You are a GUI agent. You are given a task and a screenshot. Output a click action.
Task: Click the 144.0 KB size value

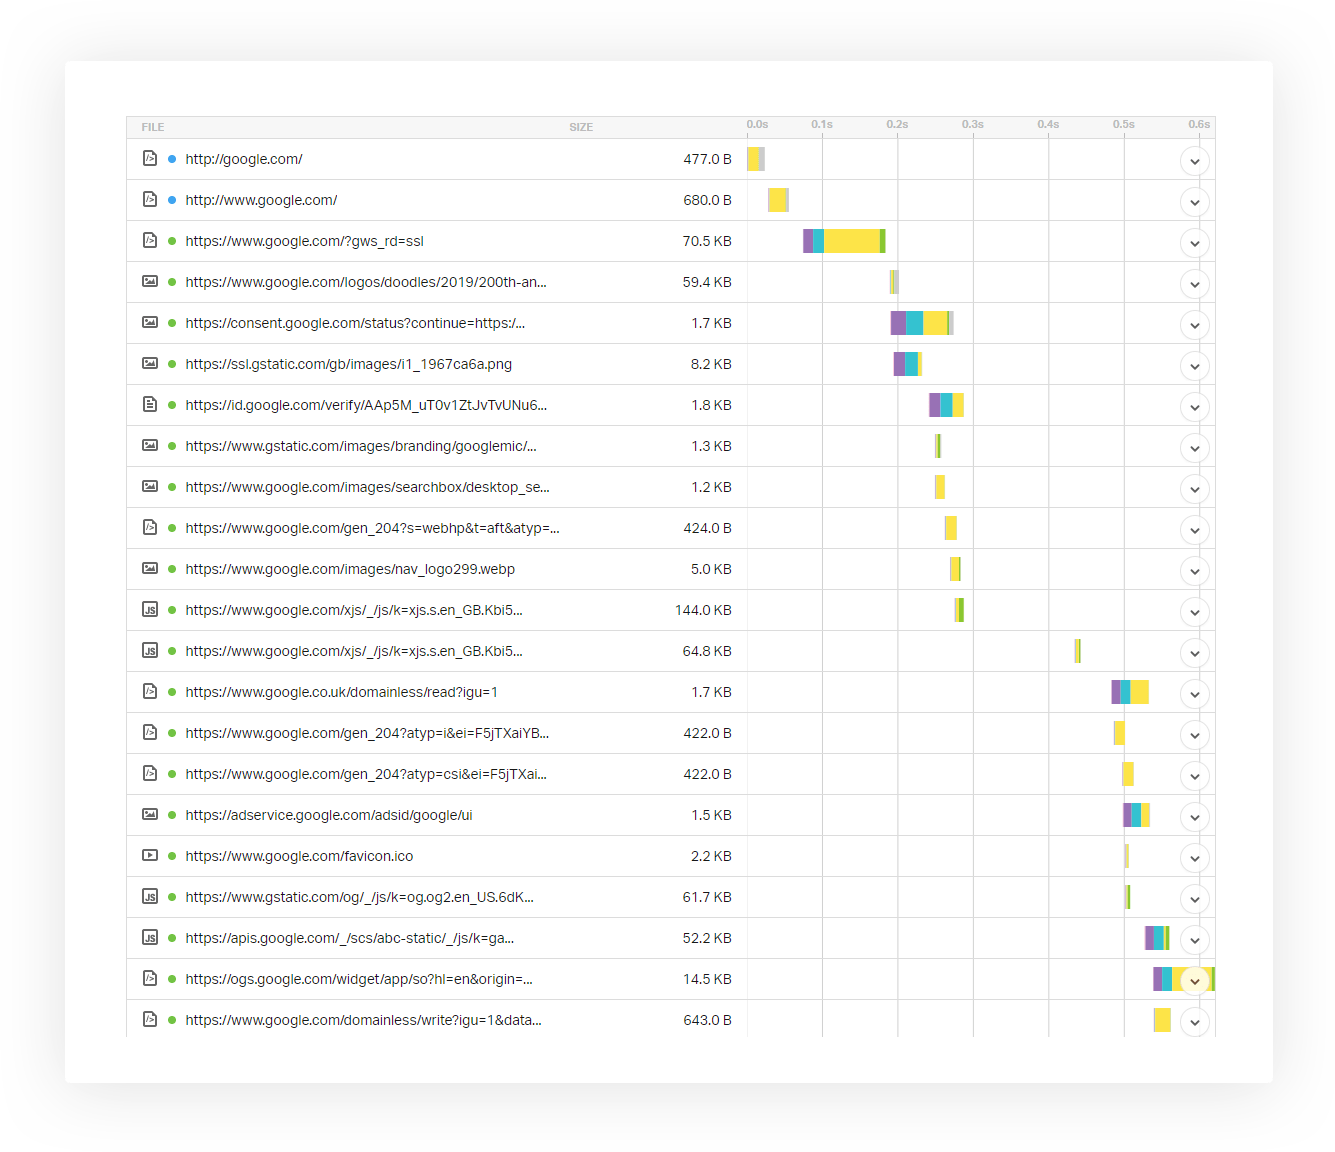pos(703,610)
